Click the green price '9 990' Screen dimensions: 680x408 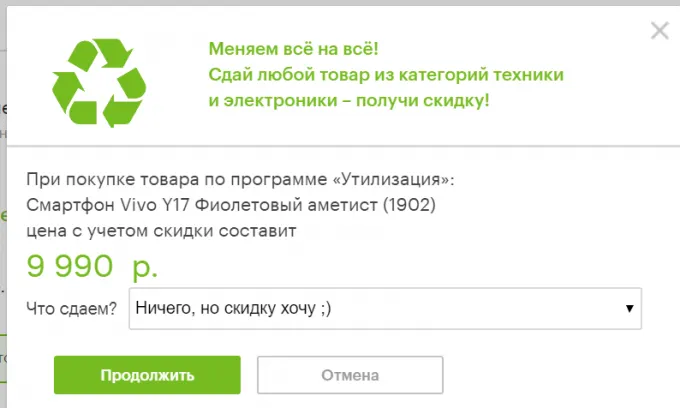pos(69,266)
